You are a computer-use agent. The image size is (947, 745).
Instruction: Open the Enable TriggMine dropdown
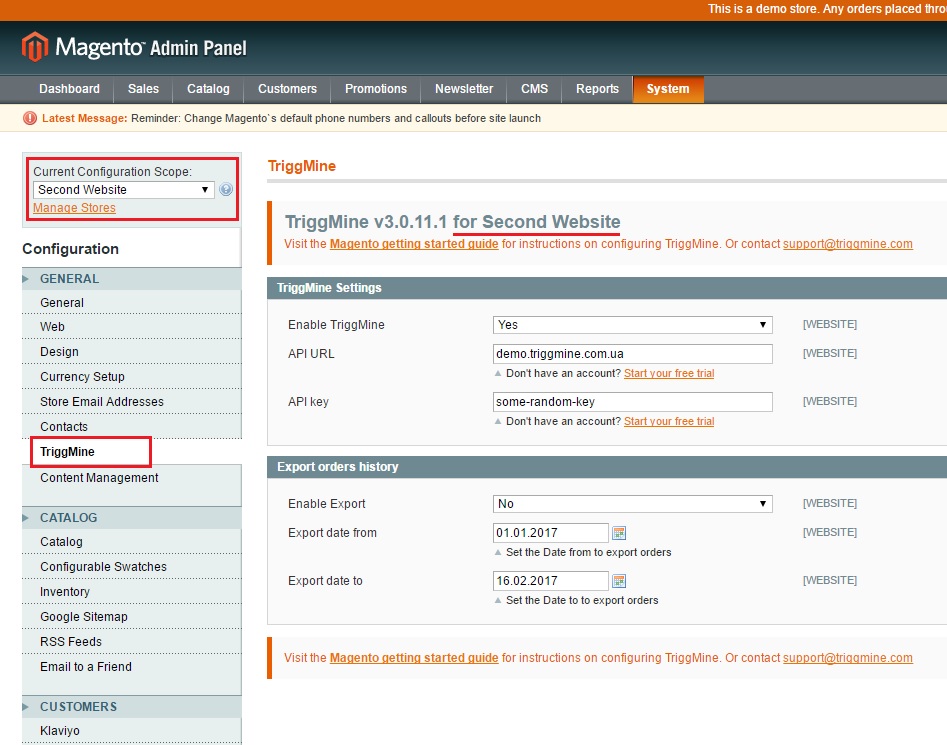pyautogui.click(x=632, y=325)
